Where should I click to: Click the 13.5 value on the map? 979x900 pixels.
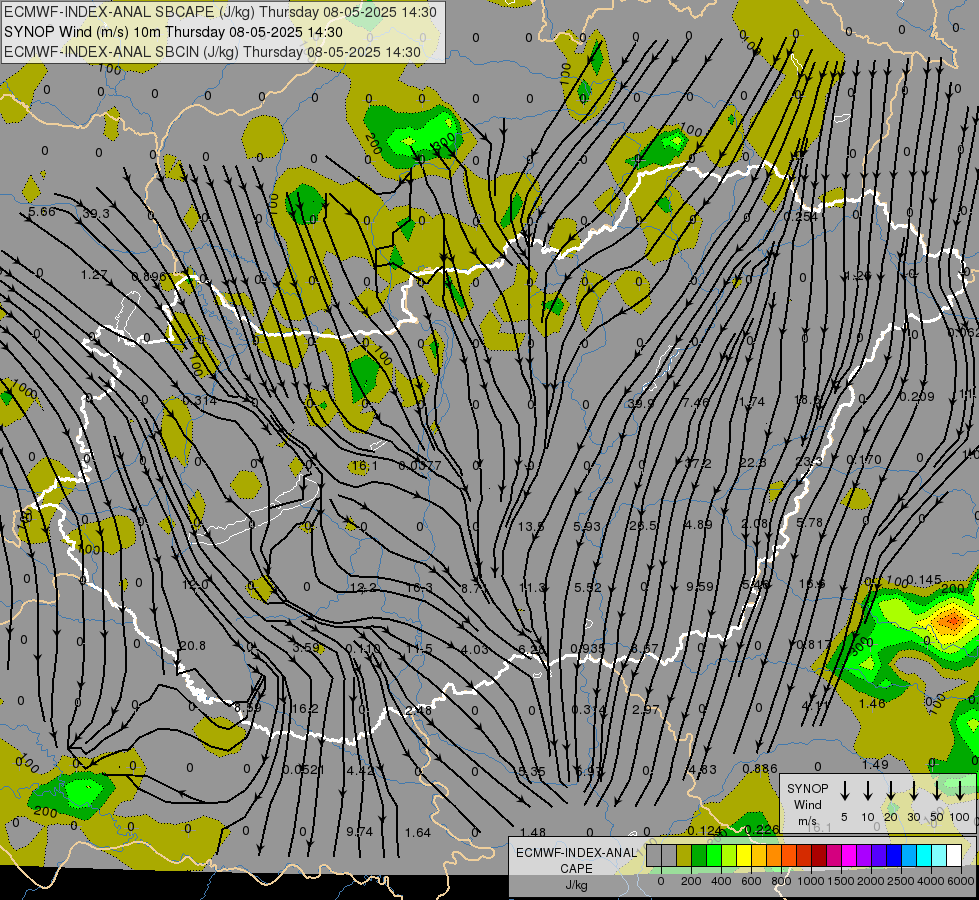[531, 527]
